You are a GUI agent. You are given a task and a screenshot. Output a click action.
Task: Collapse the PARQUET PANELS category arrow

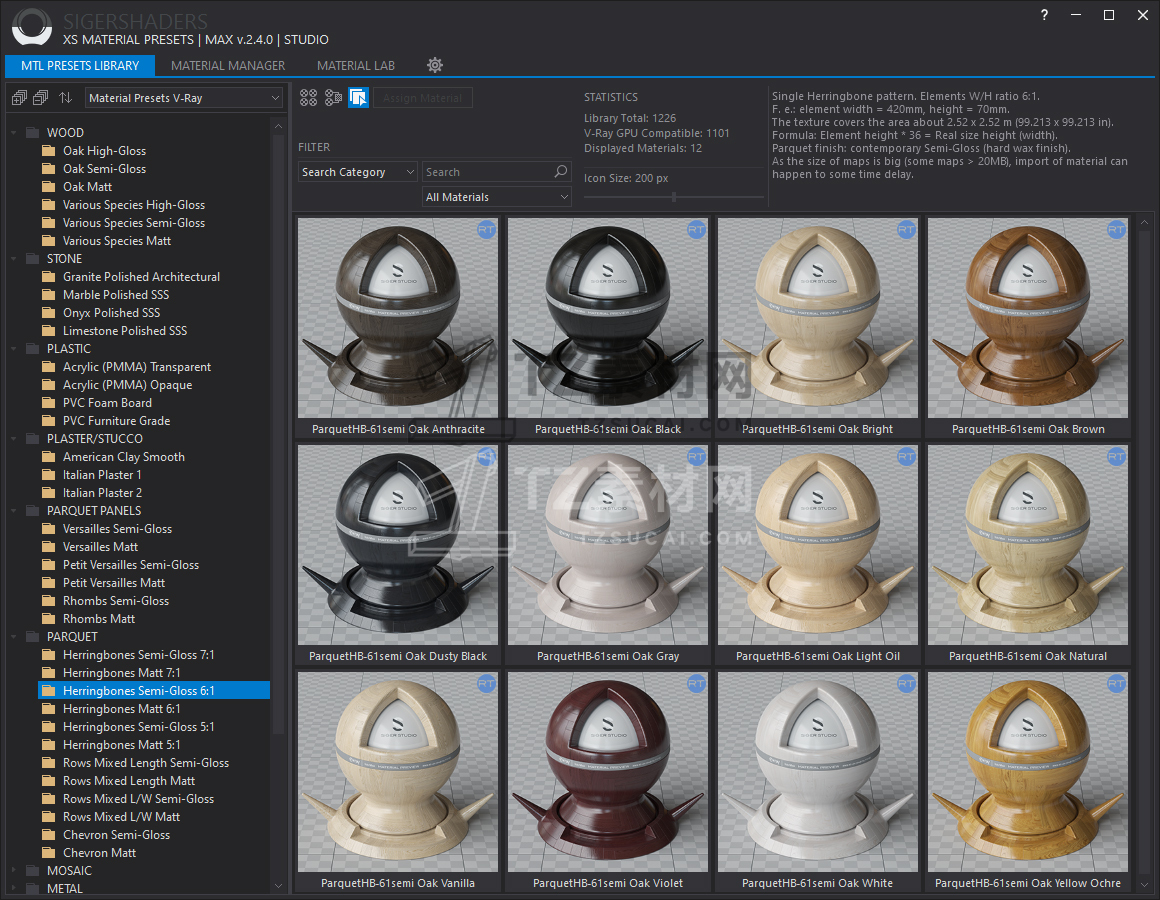coord(13,511)
